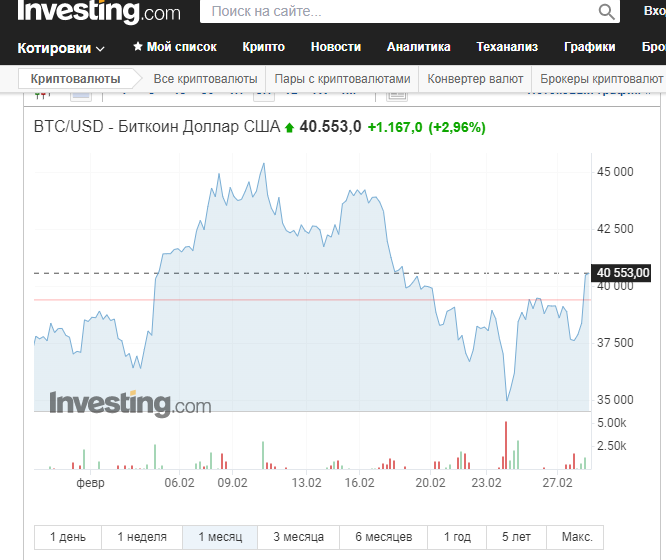The width and height of the screenshot is (666, 560).
Task: Expand the Котировки dropdown menu
Action: click(x=61, y=48)
